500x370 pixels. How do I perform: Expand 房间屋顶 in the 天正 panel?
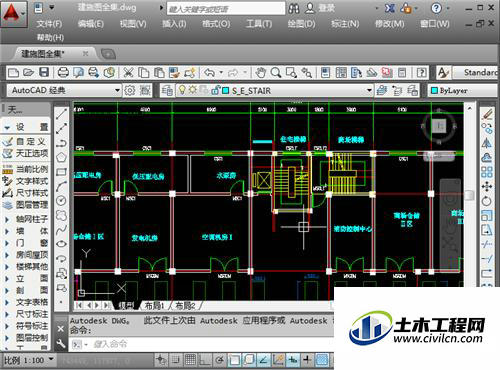click(x=7, y=255)
